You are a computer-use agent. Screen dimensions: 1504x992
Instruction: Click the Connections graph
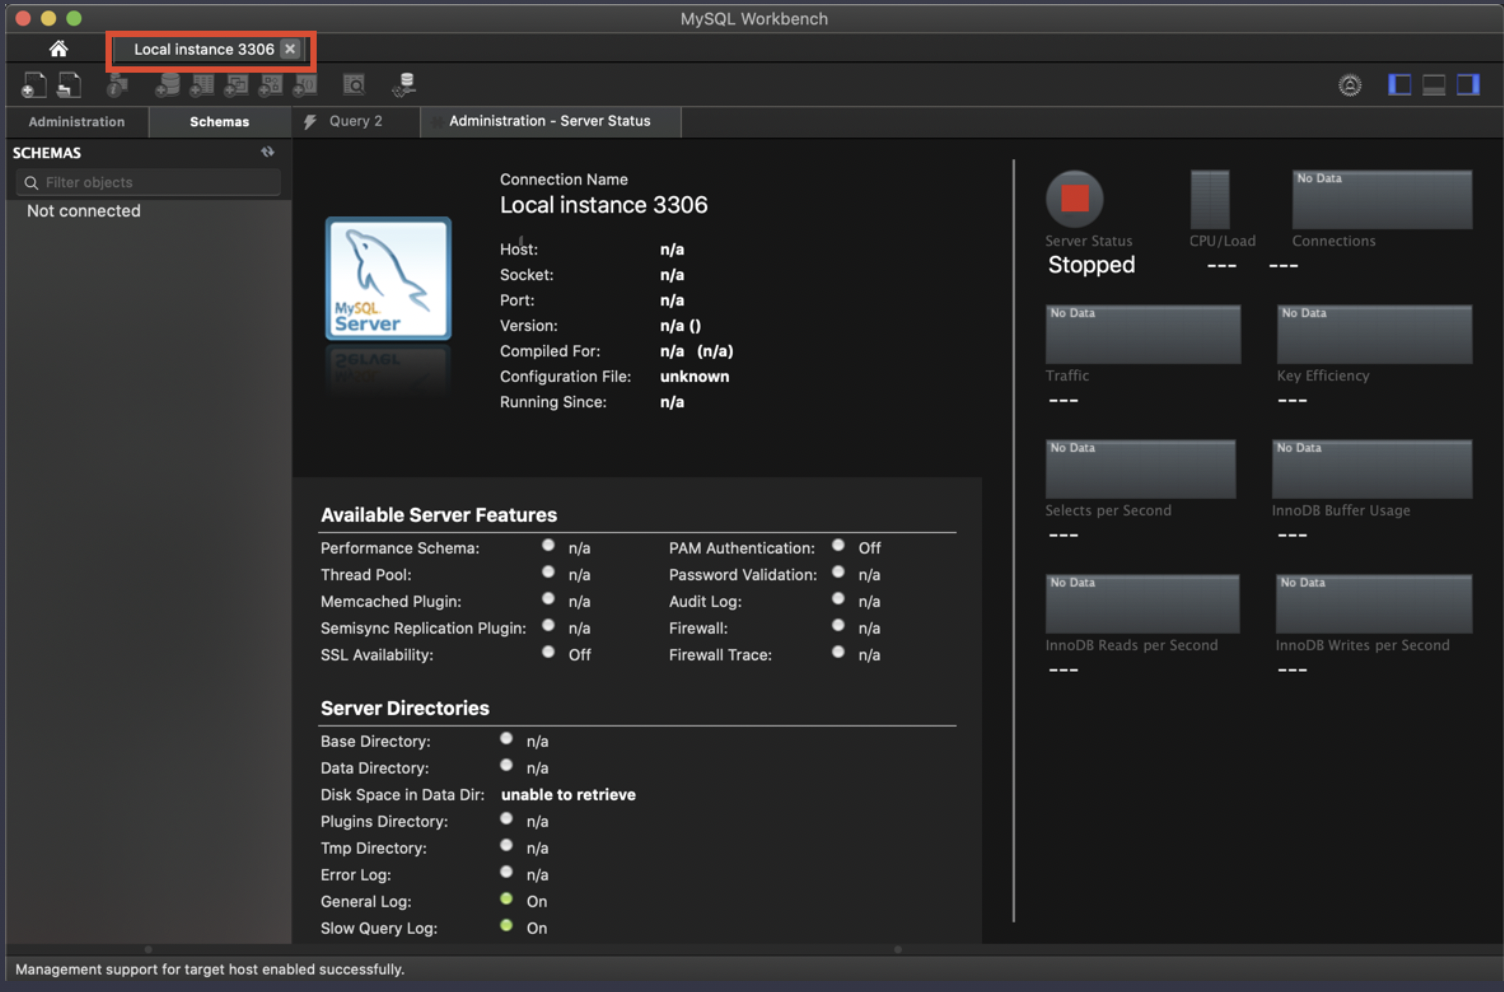point(1382,199)
